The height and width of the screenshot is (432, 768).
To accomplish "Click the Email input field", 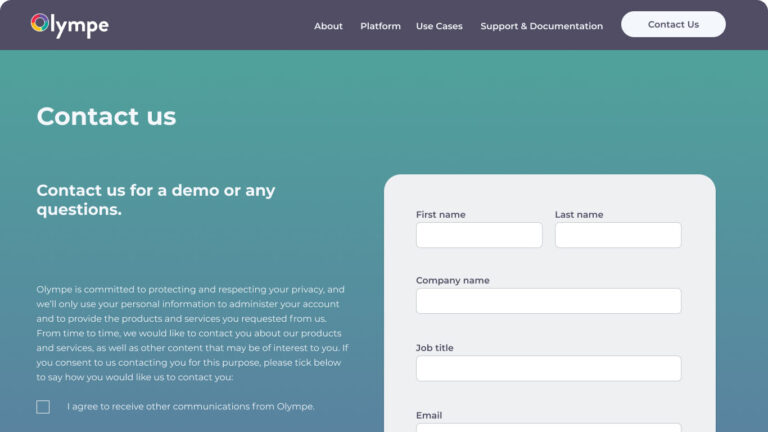I will click(548, 428).
